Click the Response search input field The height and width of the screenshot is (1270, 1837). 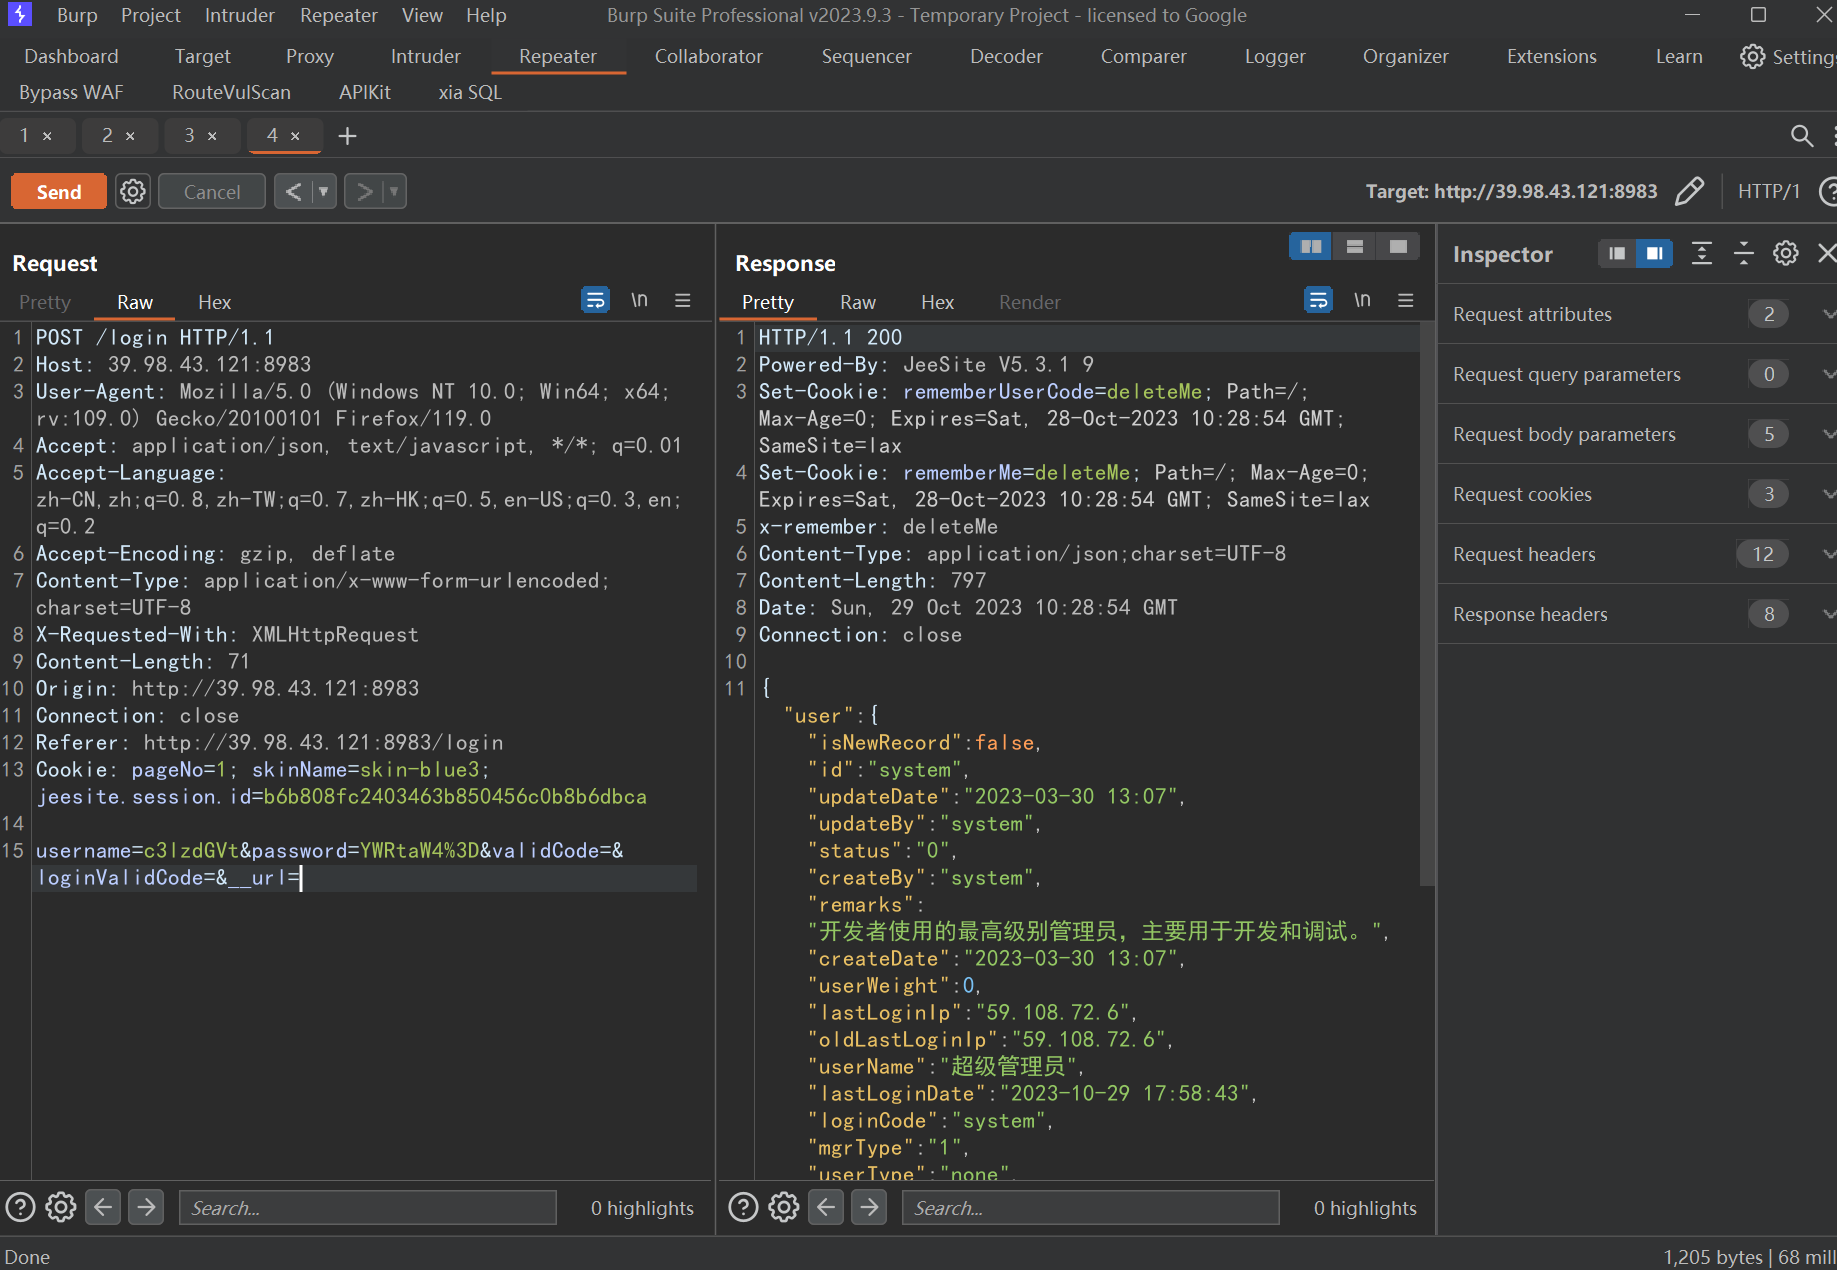1091,1207
